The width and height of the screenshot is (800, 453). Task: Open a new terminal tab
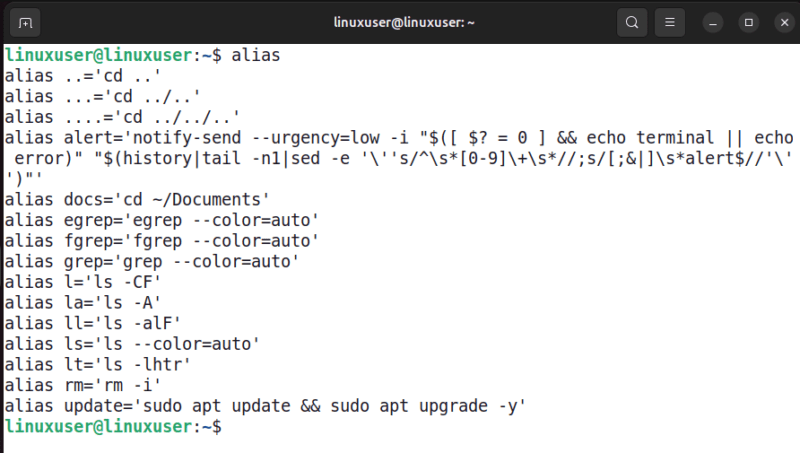coord(26,21)
